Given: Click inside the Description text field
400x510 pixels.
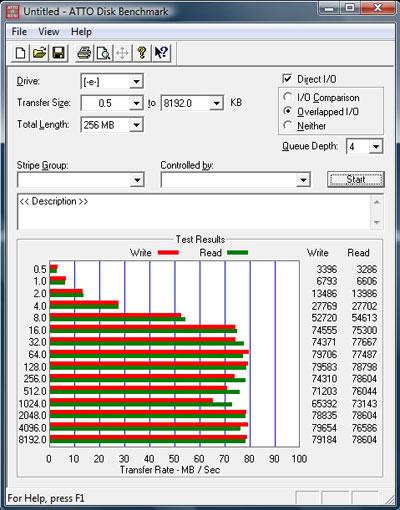Looking at the screenshot, I should tap(194, 212).
